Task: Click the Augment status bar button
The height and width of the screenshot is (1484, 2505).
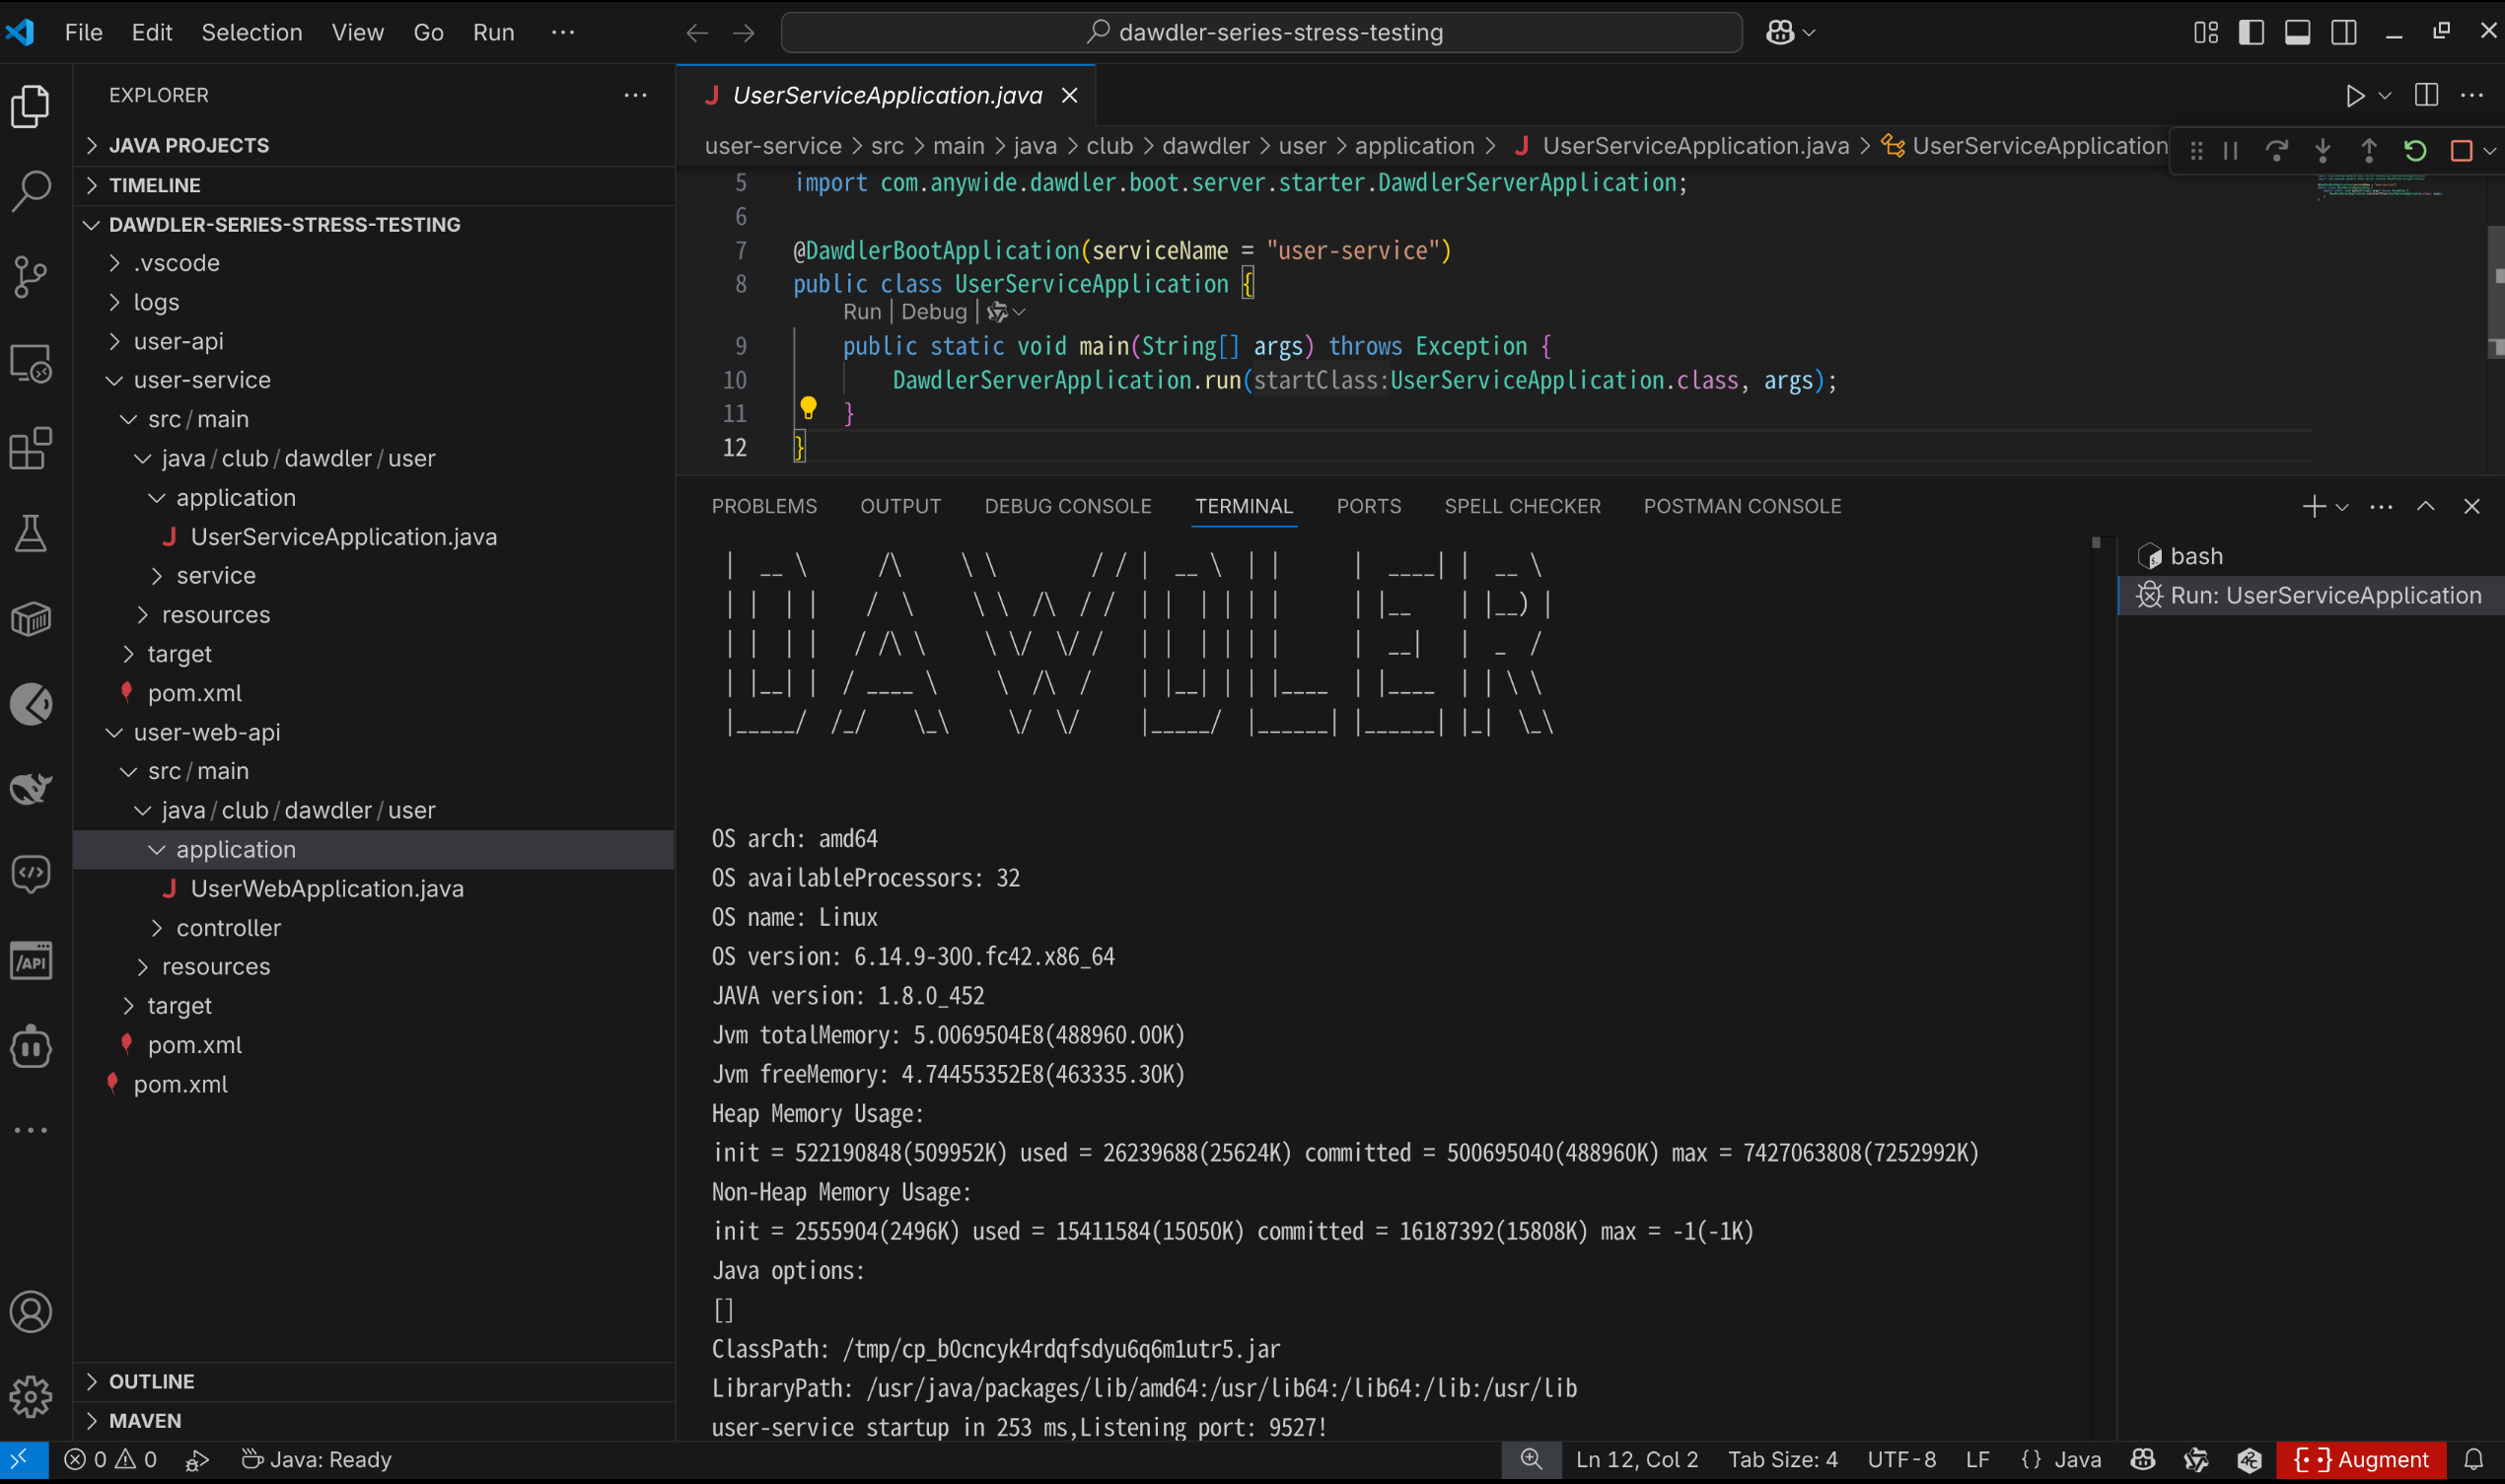Action: (x=2361, y=1459)
